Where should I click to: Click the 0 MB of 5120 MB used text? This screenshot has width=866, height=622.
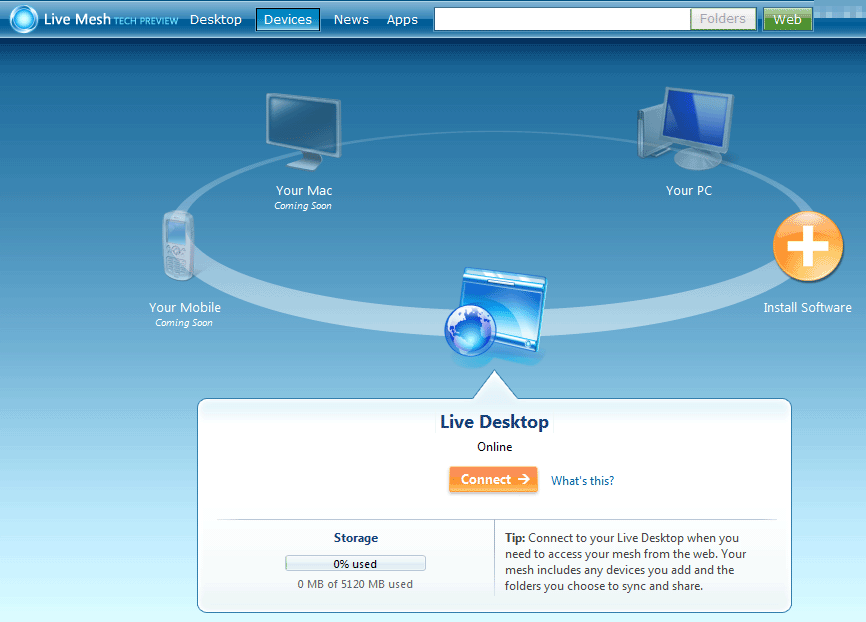coord(355,584)
